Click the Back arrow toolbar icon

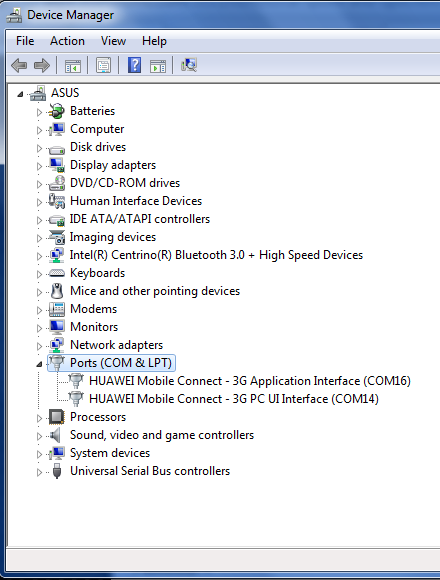click(19, 65)
